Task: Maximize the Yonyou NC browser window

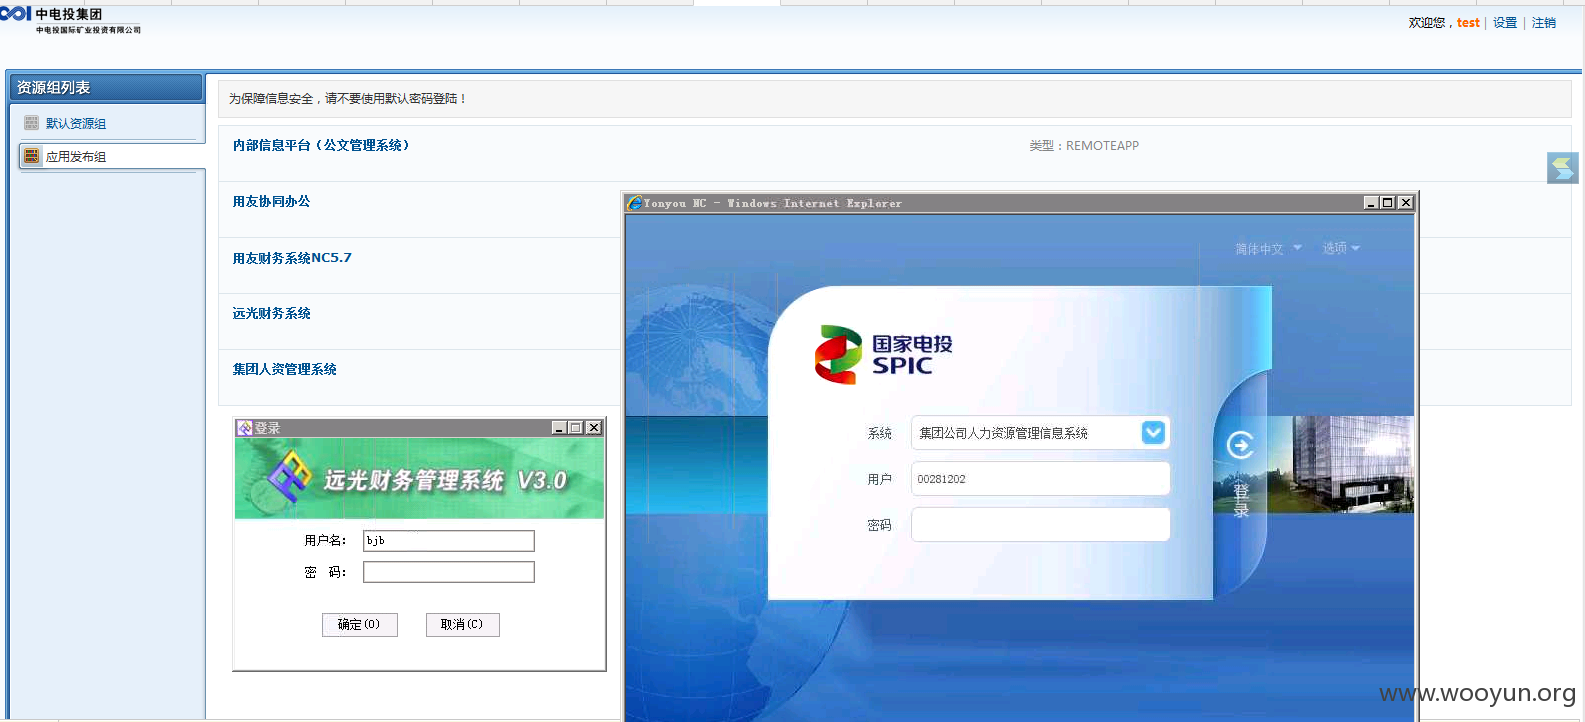Action: [x=1387, y=203]
